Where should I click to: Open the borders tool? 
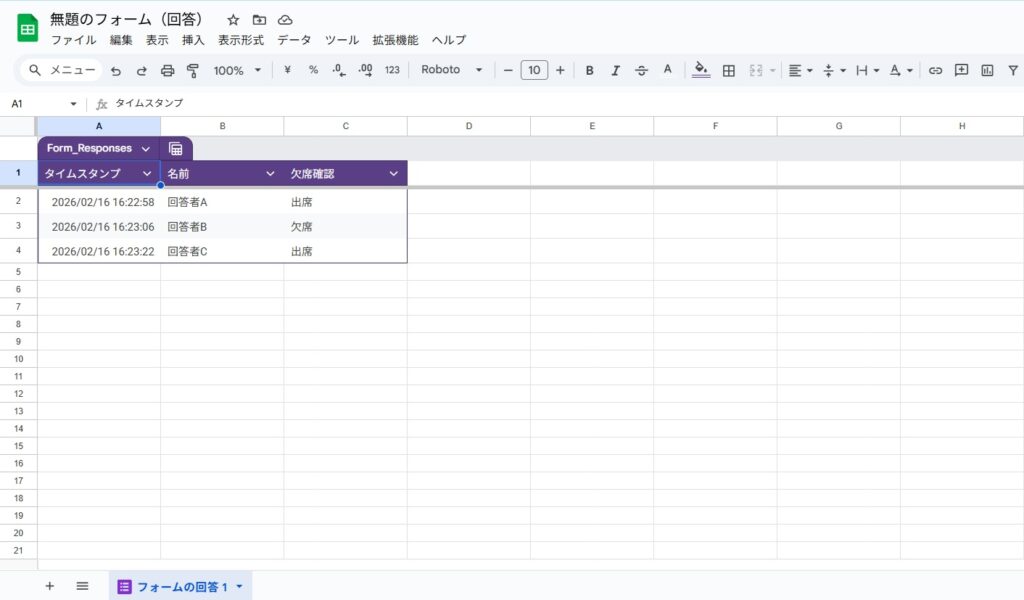(729, 71)
